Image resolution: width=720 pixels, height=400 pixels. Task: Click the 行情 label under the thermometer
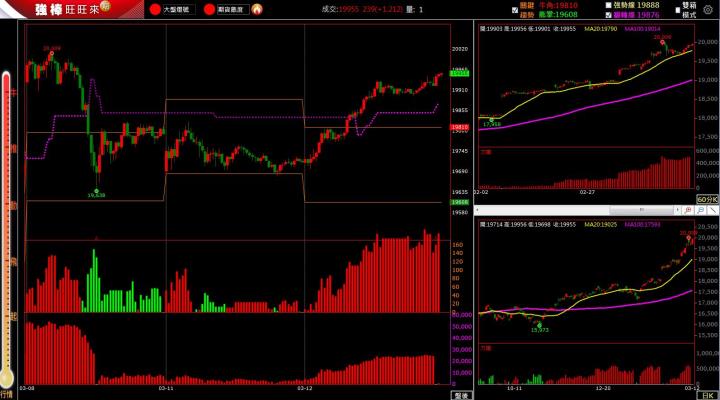click(x=6, y=394)
